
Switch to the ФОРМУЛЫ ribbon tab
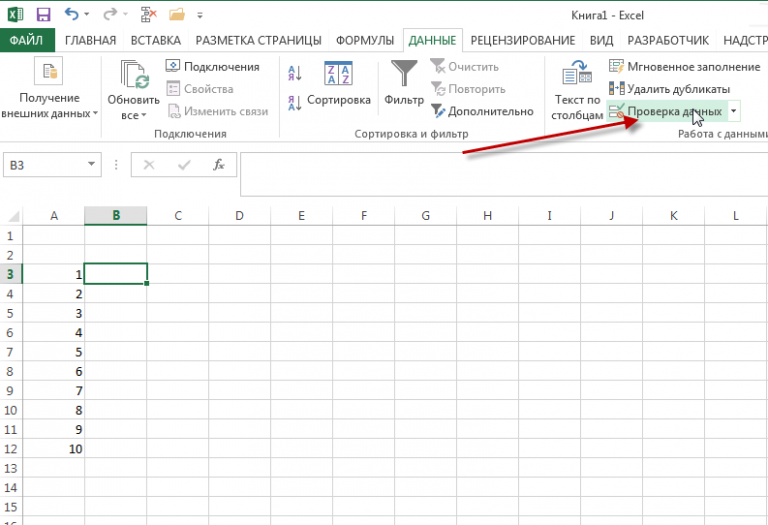pyautogui.click(x=365, y=41)
